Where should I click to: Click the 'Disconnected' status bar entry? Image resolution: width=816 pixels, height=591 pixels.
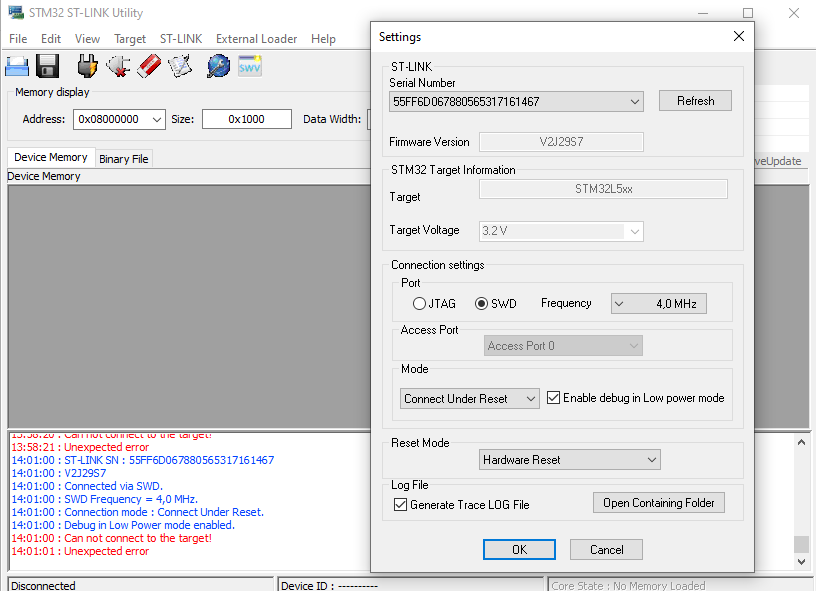(x=141, y=585)
